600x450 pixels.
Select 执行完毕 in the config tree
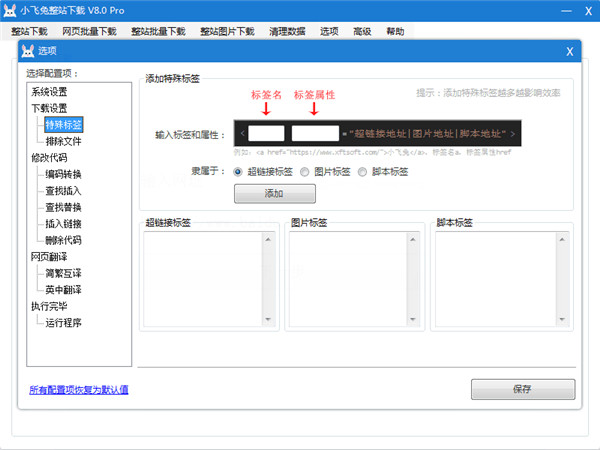(49, 306)
